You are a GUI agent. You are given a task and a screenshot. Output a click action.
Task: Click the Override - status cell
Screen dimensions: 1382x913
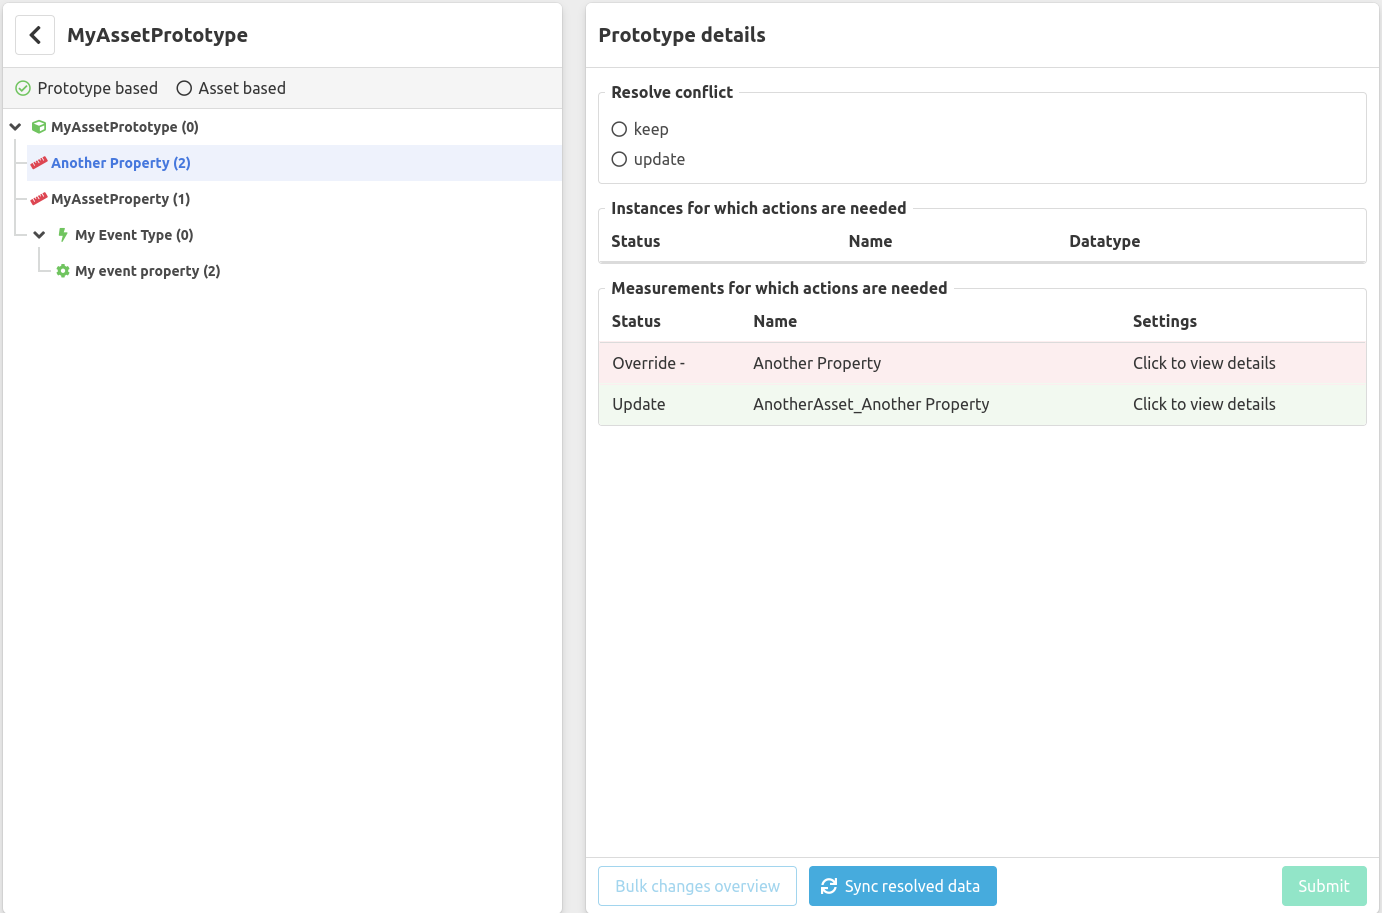649,363
